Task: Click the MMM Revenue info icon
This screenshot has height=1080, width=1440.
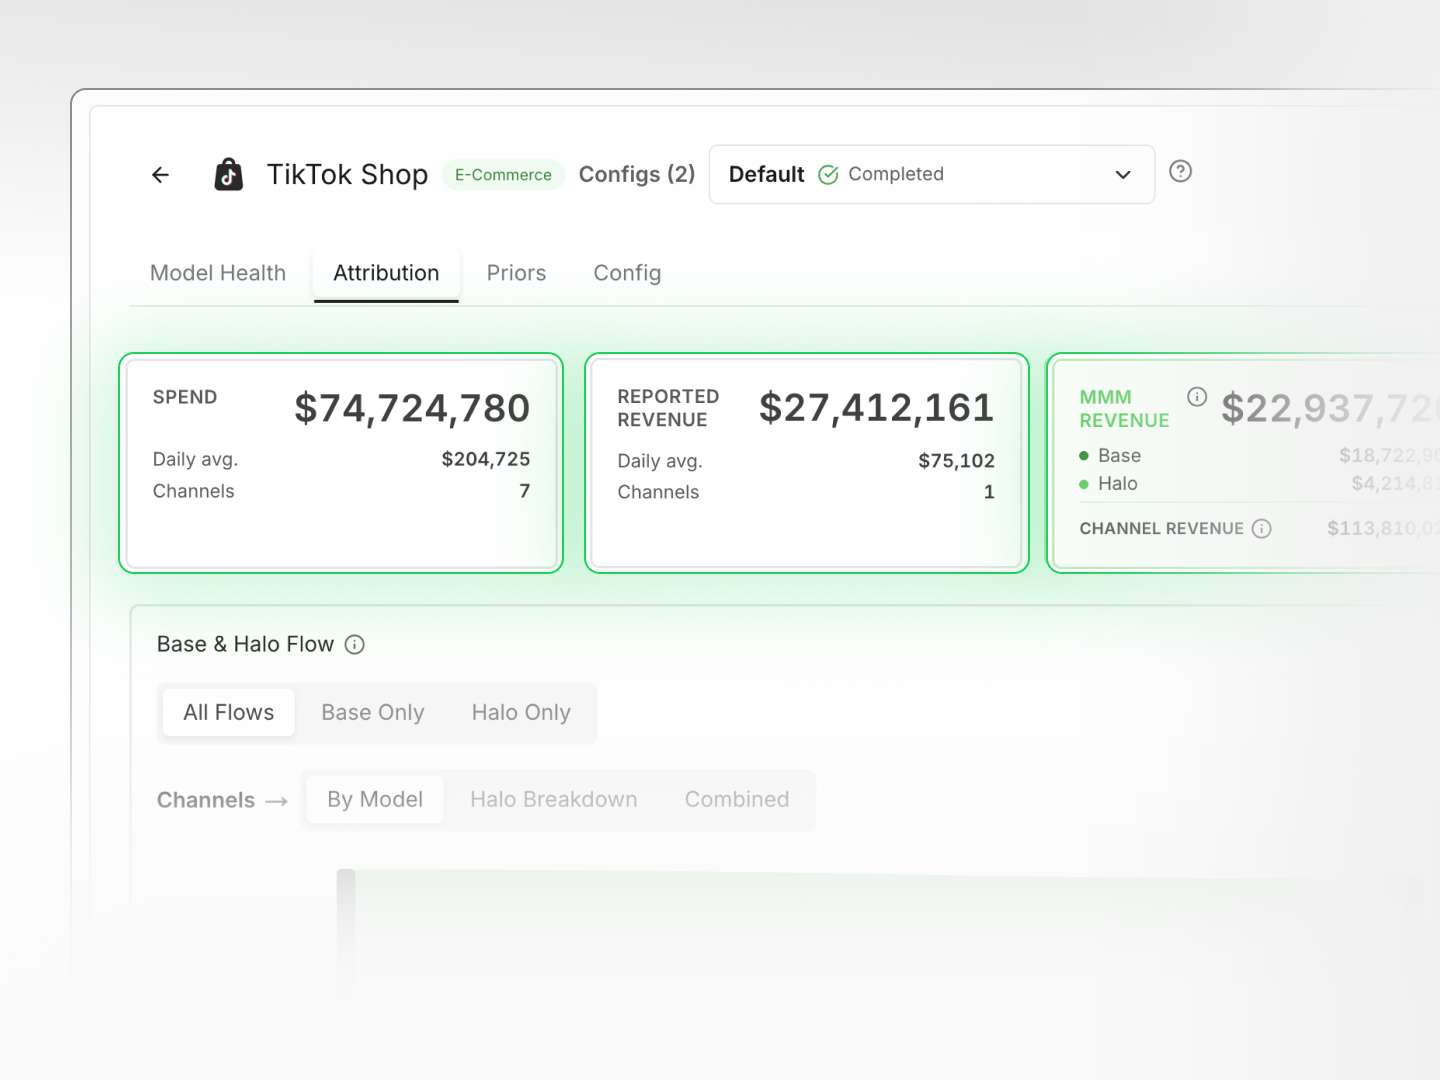Action: point(1197,396)
